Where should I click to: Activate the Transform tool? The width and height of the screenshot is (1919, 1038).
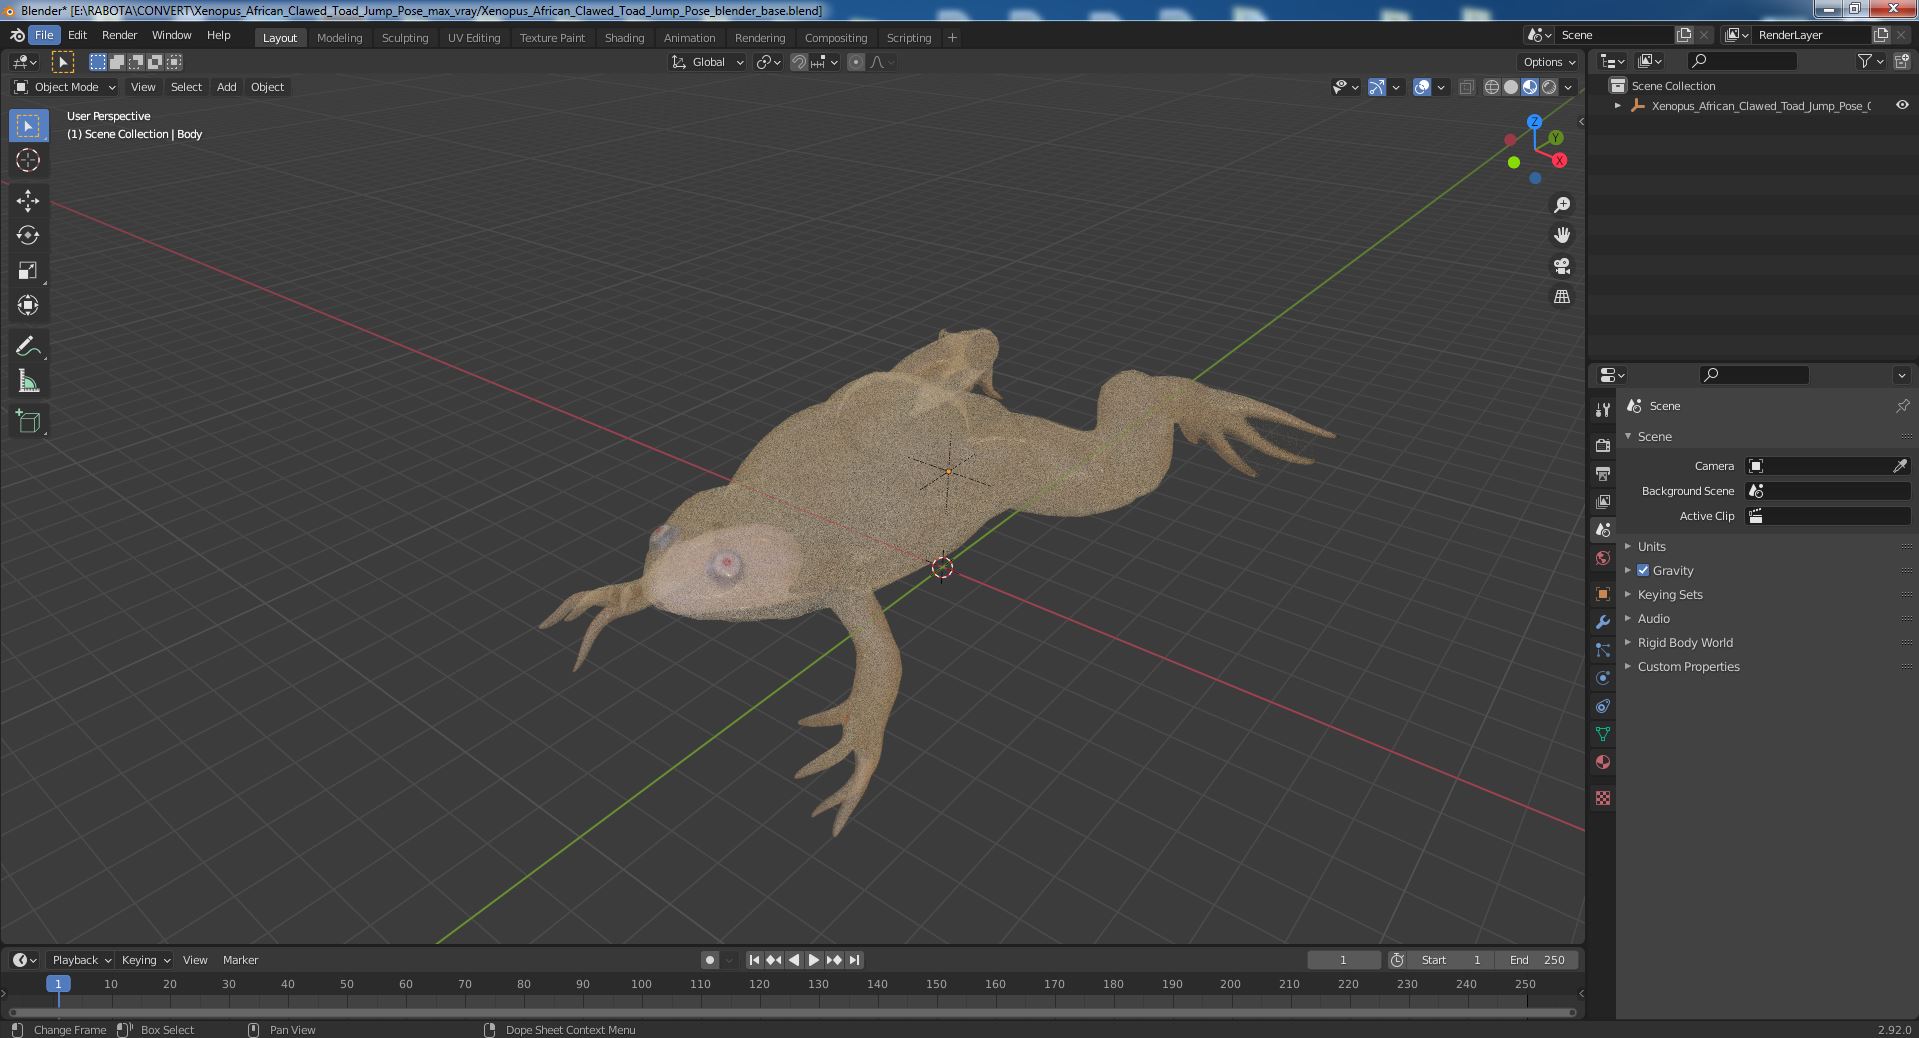pos(28,306)
